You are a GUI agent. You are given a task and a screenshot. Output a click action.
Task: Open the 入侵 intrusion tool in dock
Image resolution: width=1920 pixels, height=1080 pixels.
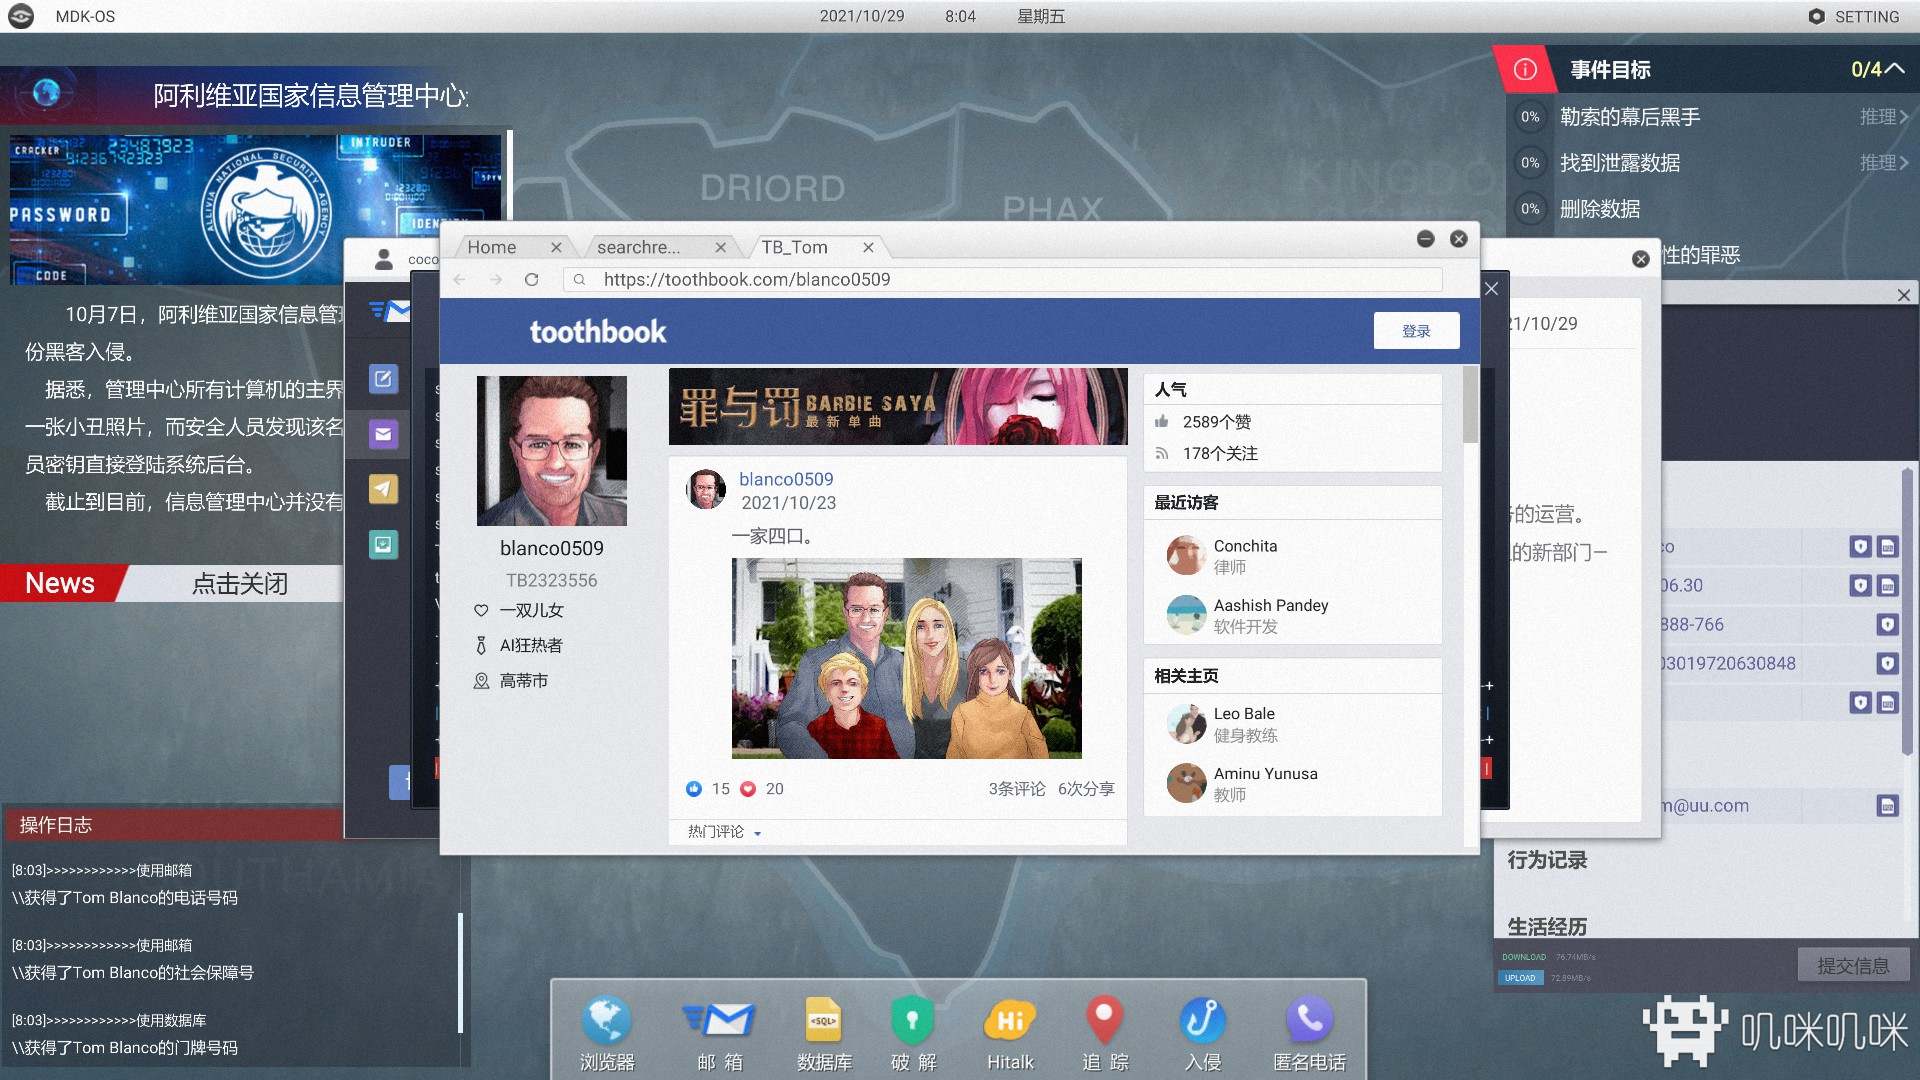coord(1202,1032)
